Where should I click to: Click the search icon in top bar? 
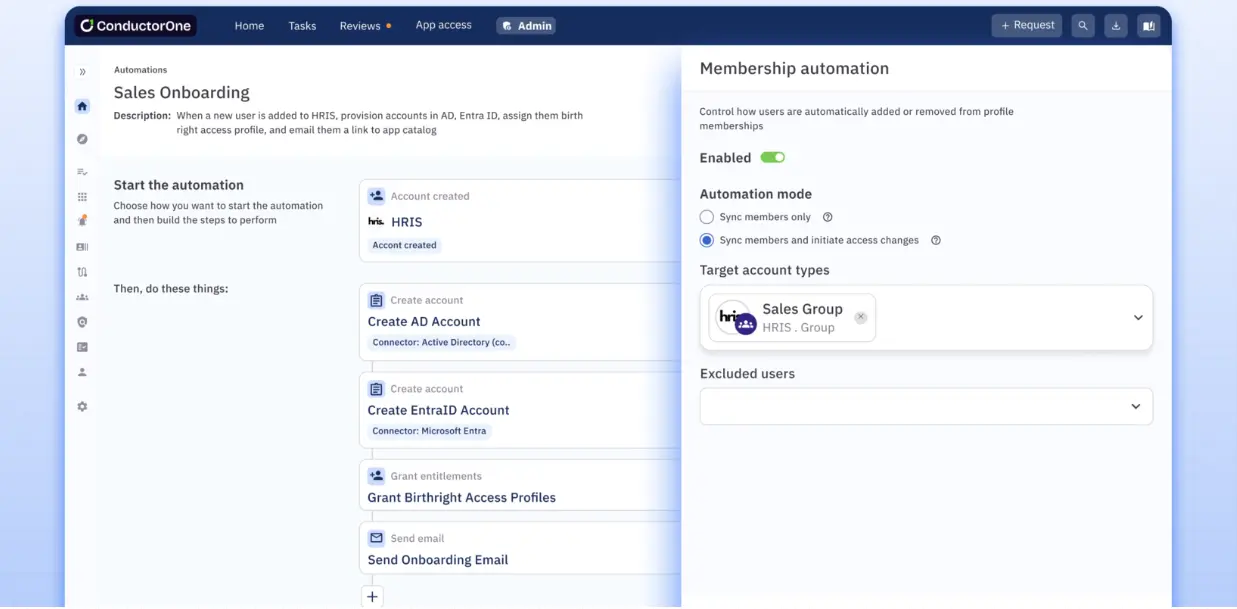tap(1082, 26)
